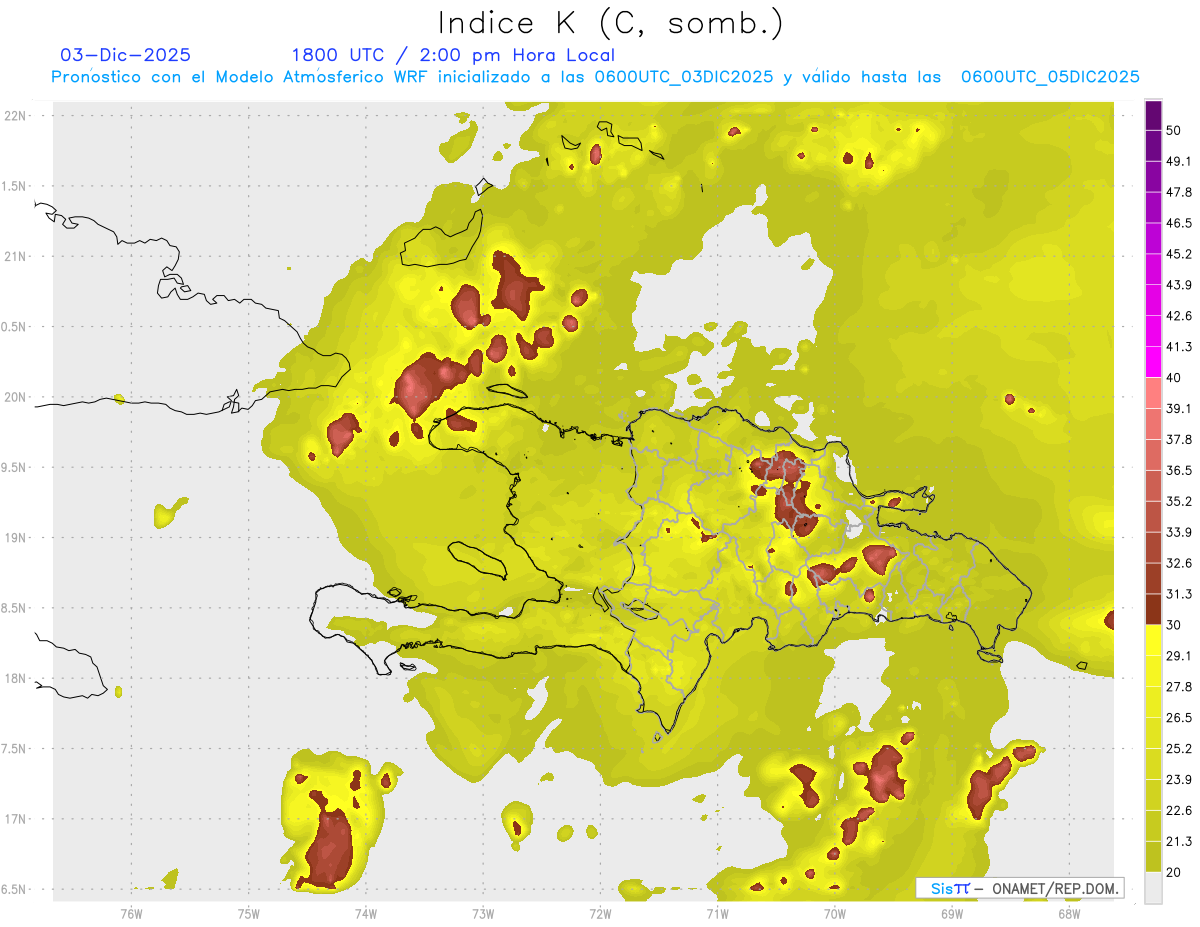1200x927 pixels.
Task: Click colorbar value "25.2"
Action: (x=1179, y=749)
